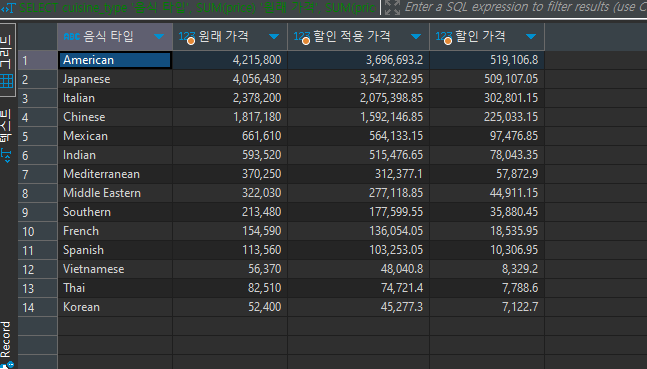The width and height of the screenshot is (647, 369).
Task: Switch to the 텍스트 side tab
Action: point(7,135)
